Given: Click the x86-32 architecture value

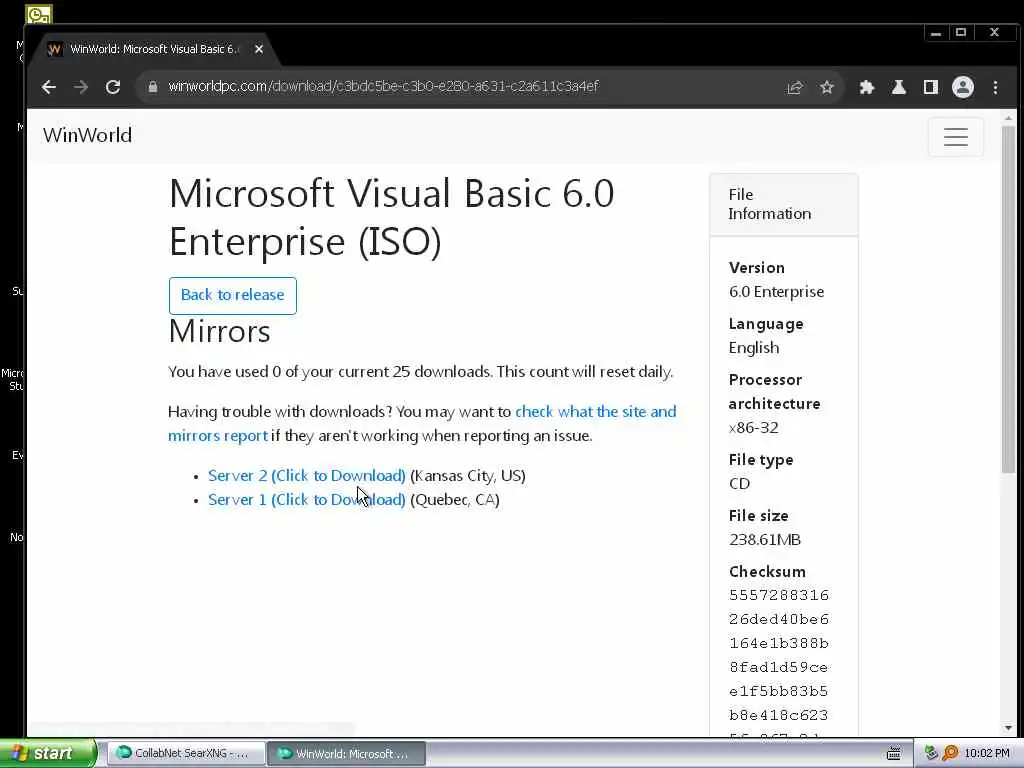Looking at the screenshot, I should point(754,428).
